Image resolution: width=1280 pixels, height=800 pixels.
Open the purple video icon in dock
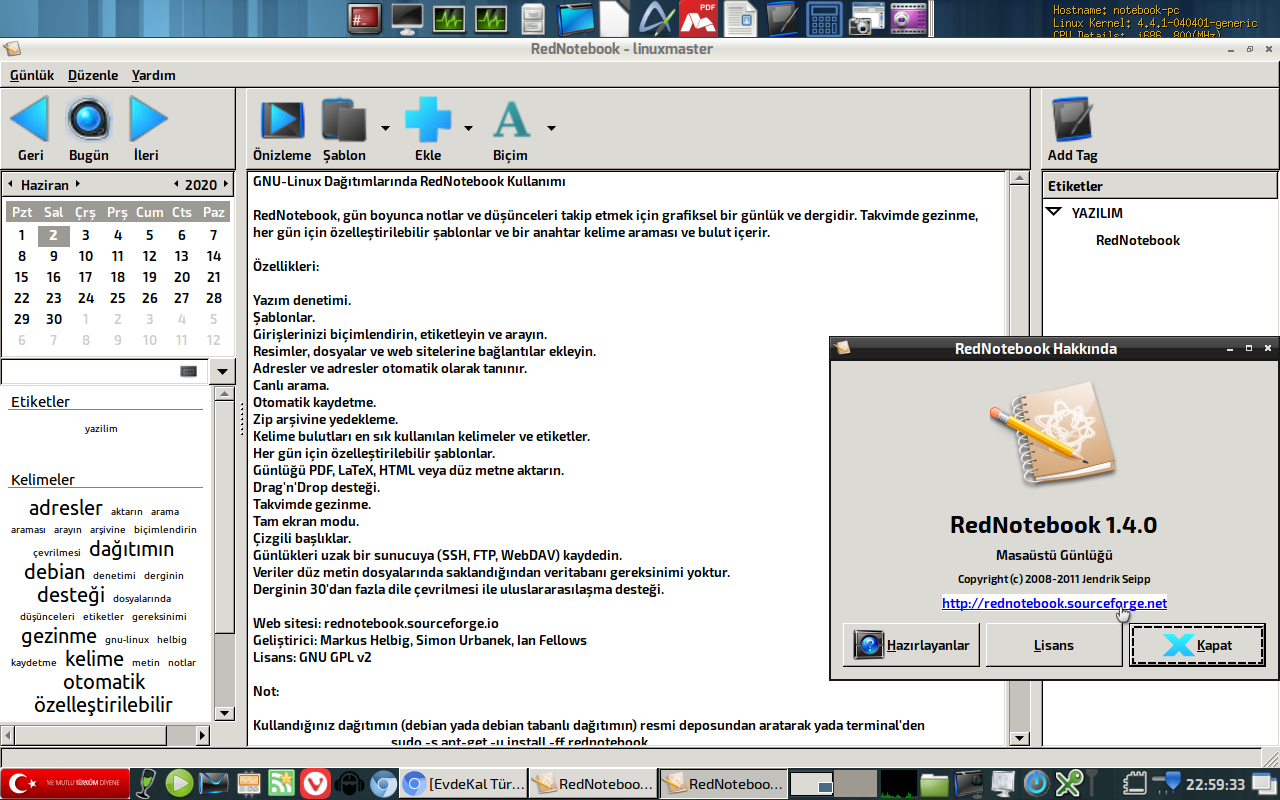click(x=909, y=18)
